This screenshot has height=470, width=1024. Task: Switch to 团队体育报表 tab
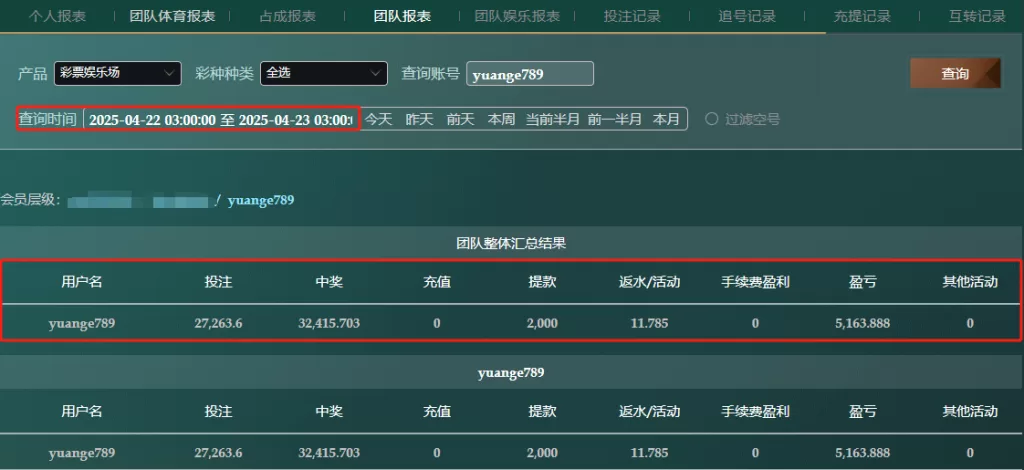coord(172,16)
